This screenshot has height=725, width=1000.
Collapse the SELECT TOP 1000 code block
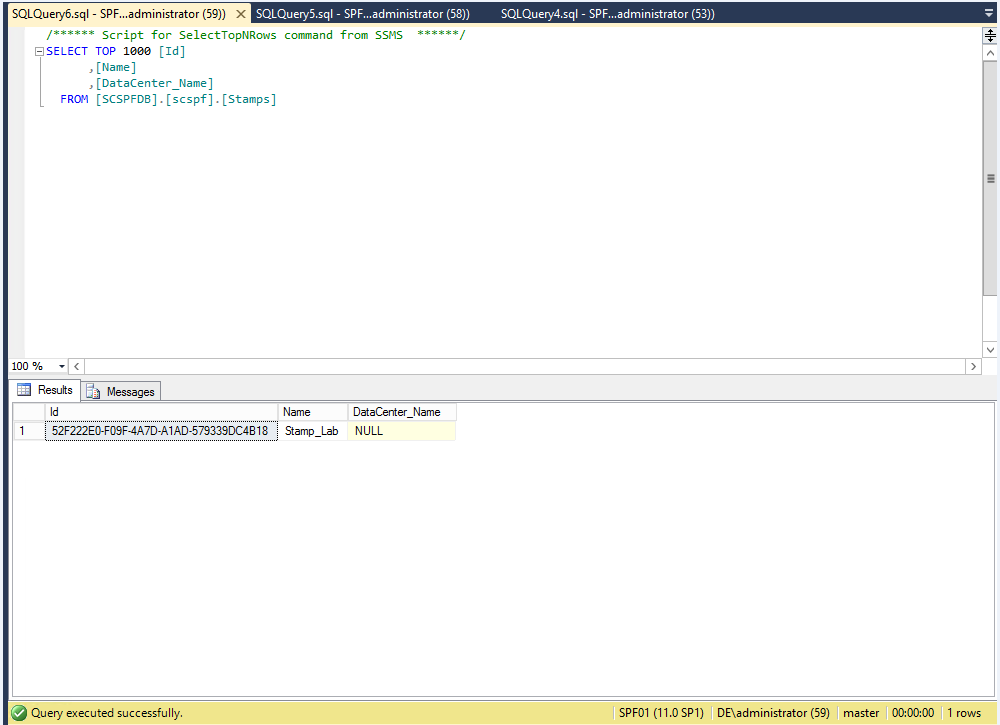[39, 51]
